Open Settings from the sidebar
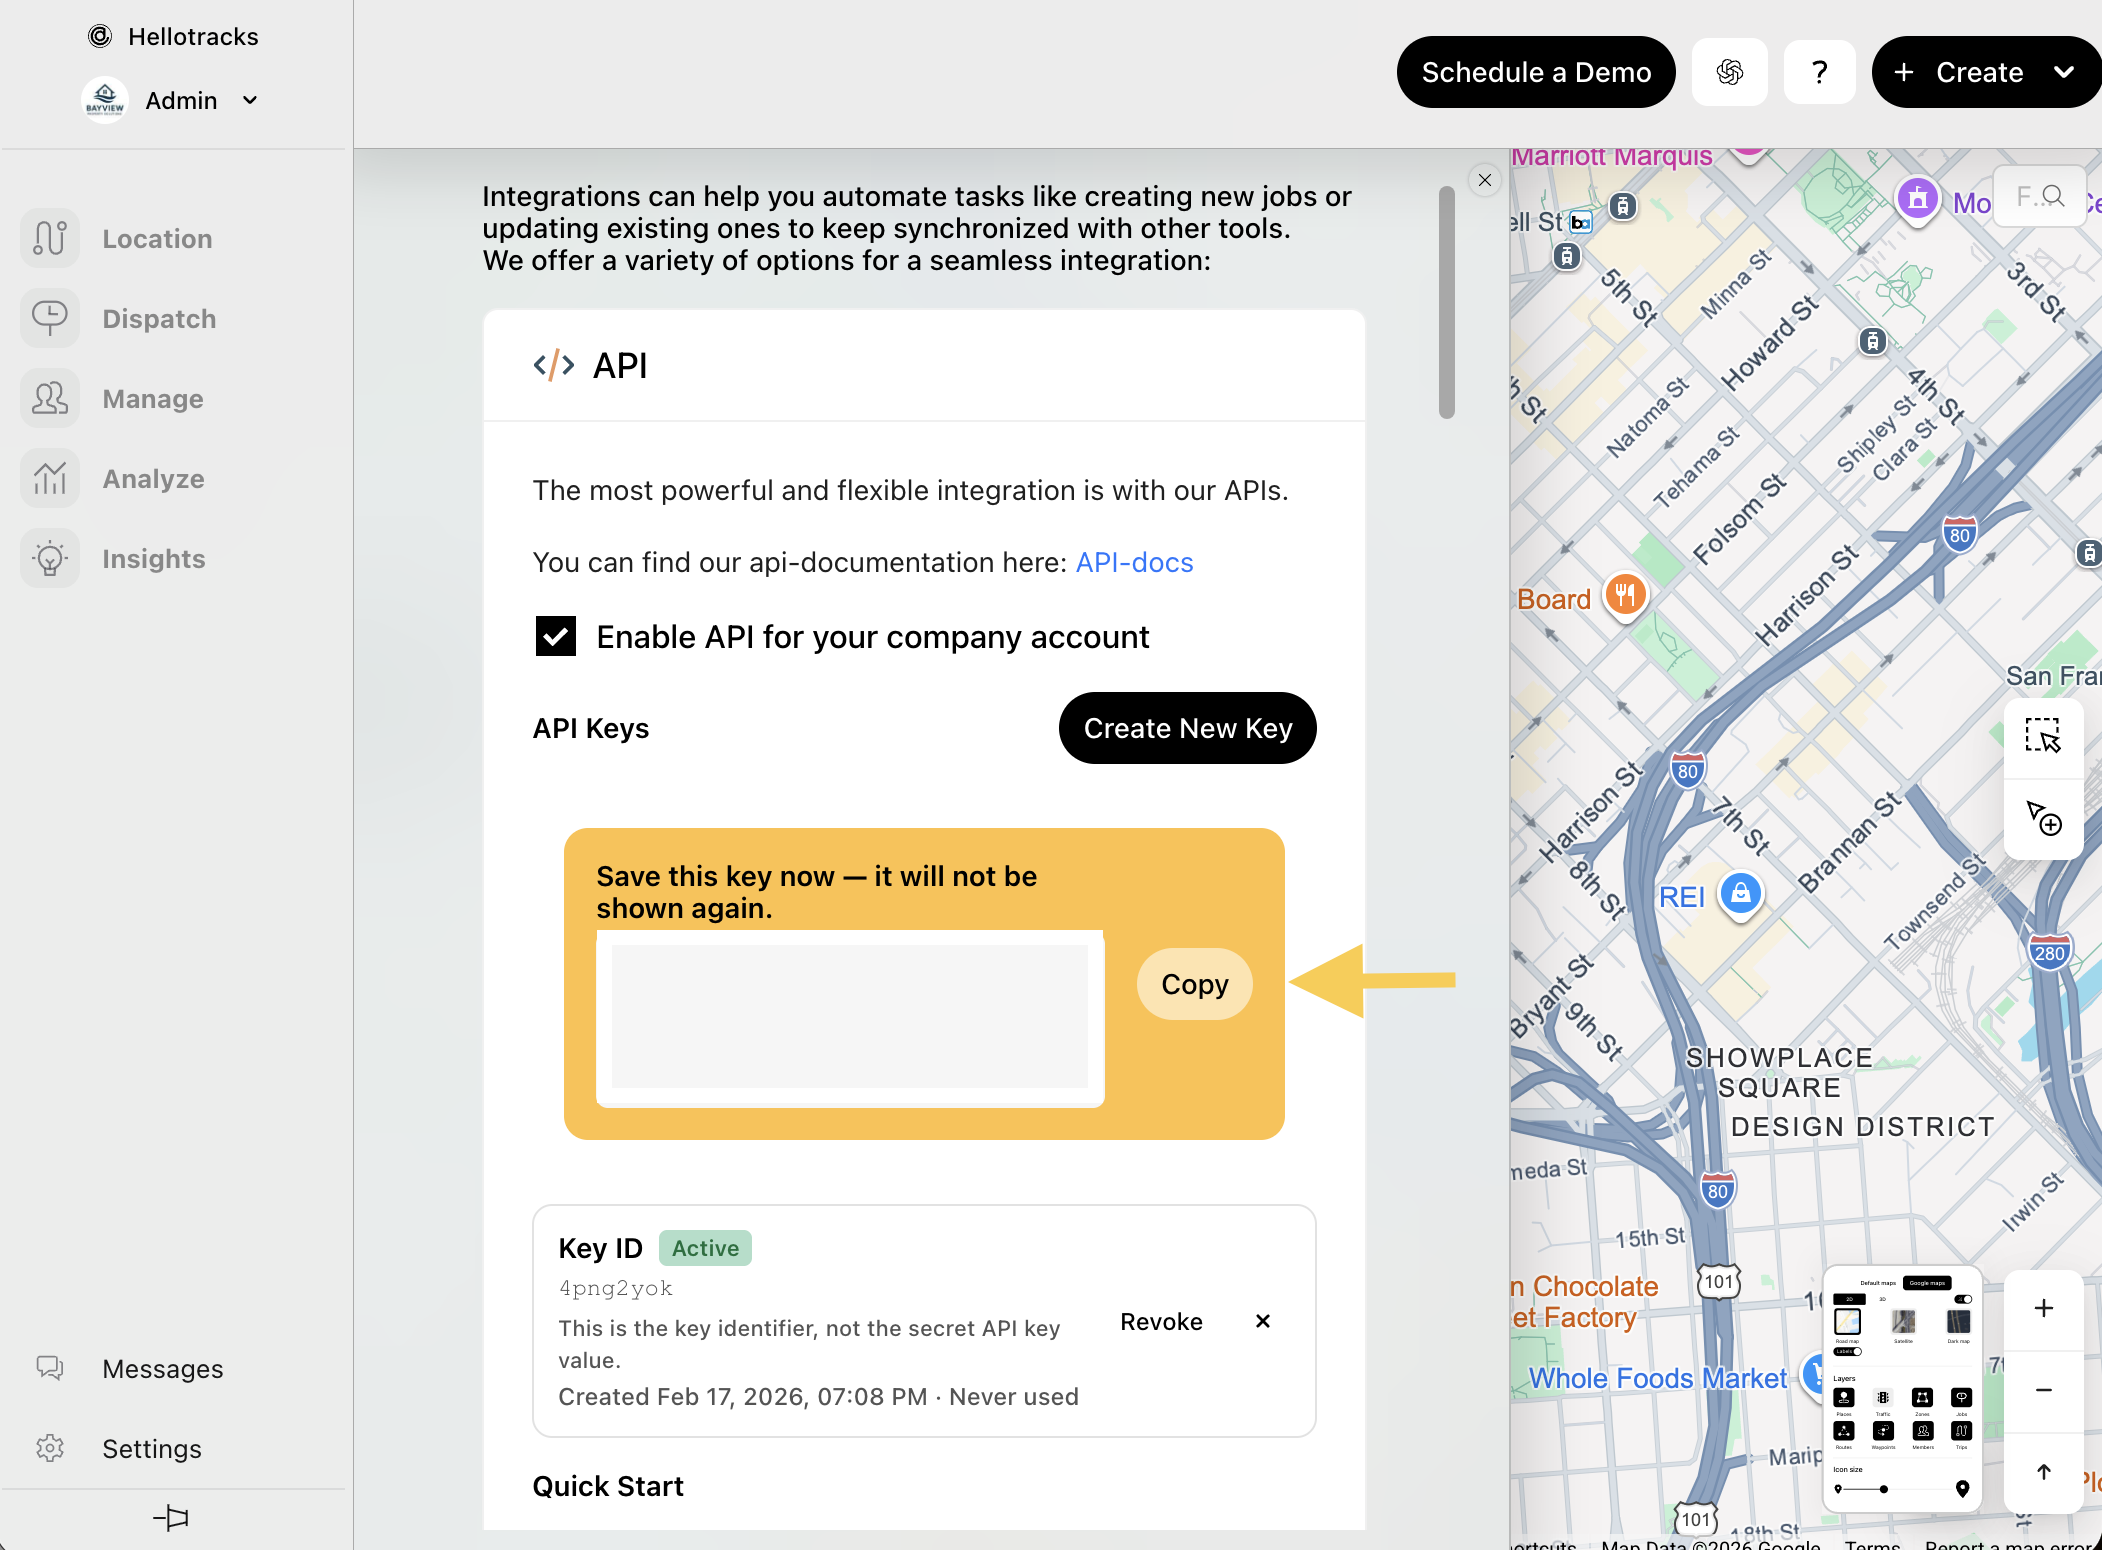This screenshot has width=2102, height=1550. (x=152, y=1448)
